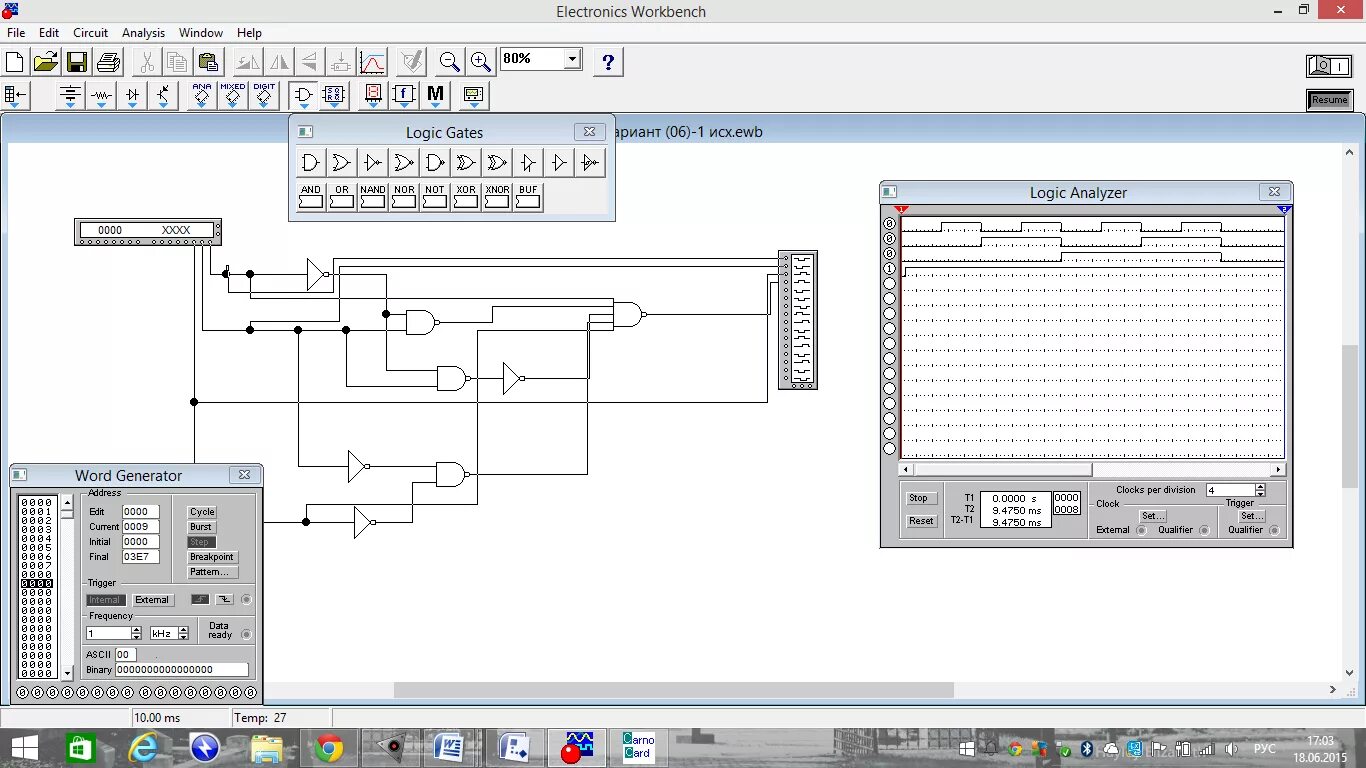Click Burst in Word Generator
The width and height of the screenshot is (1366, 768).
[202, 527]
